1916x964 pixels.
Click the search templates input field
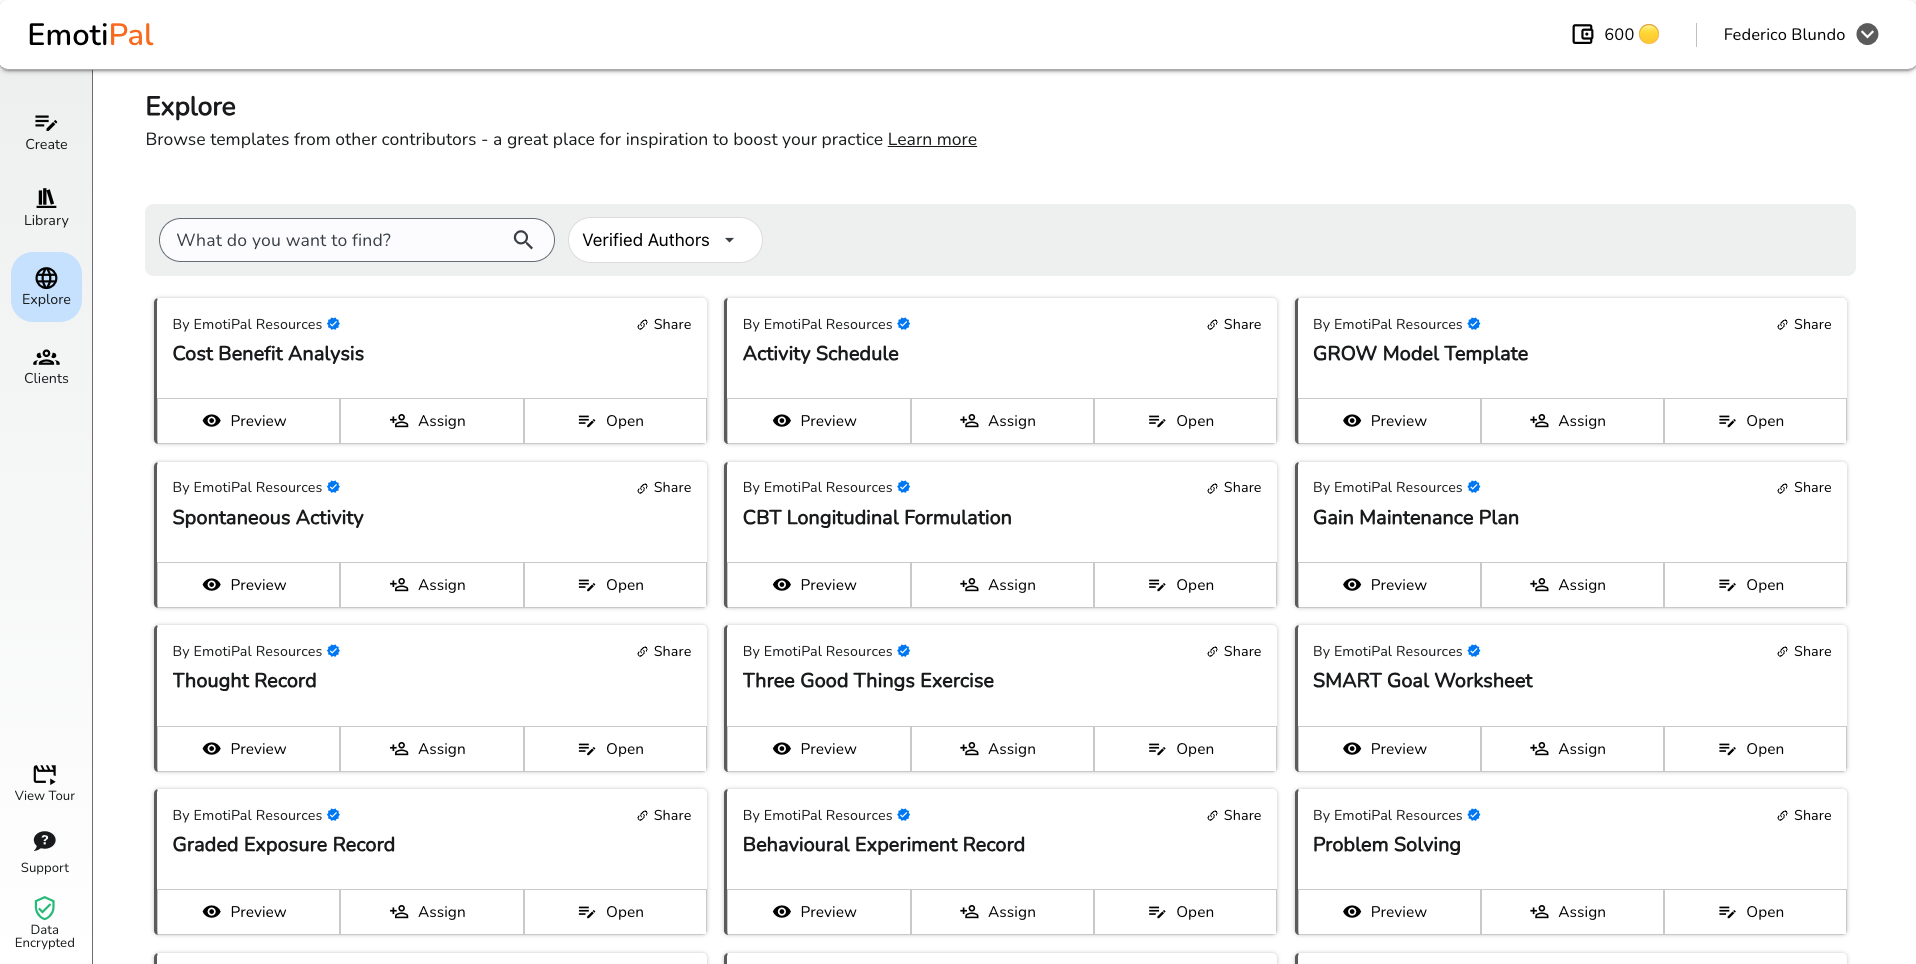click(x=357, y=240)
